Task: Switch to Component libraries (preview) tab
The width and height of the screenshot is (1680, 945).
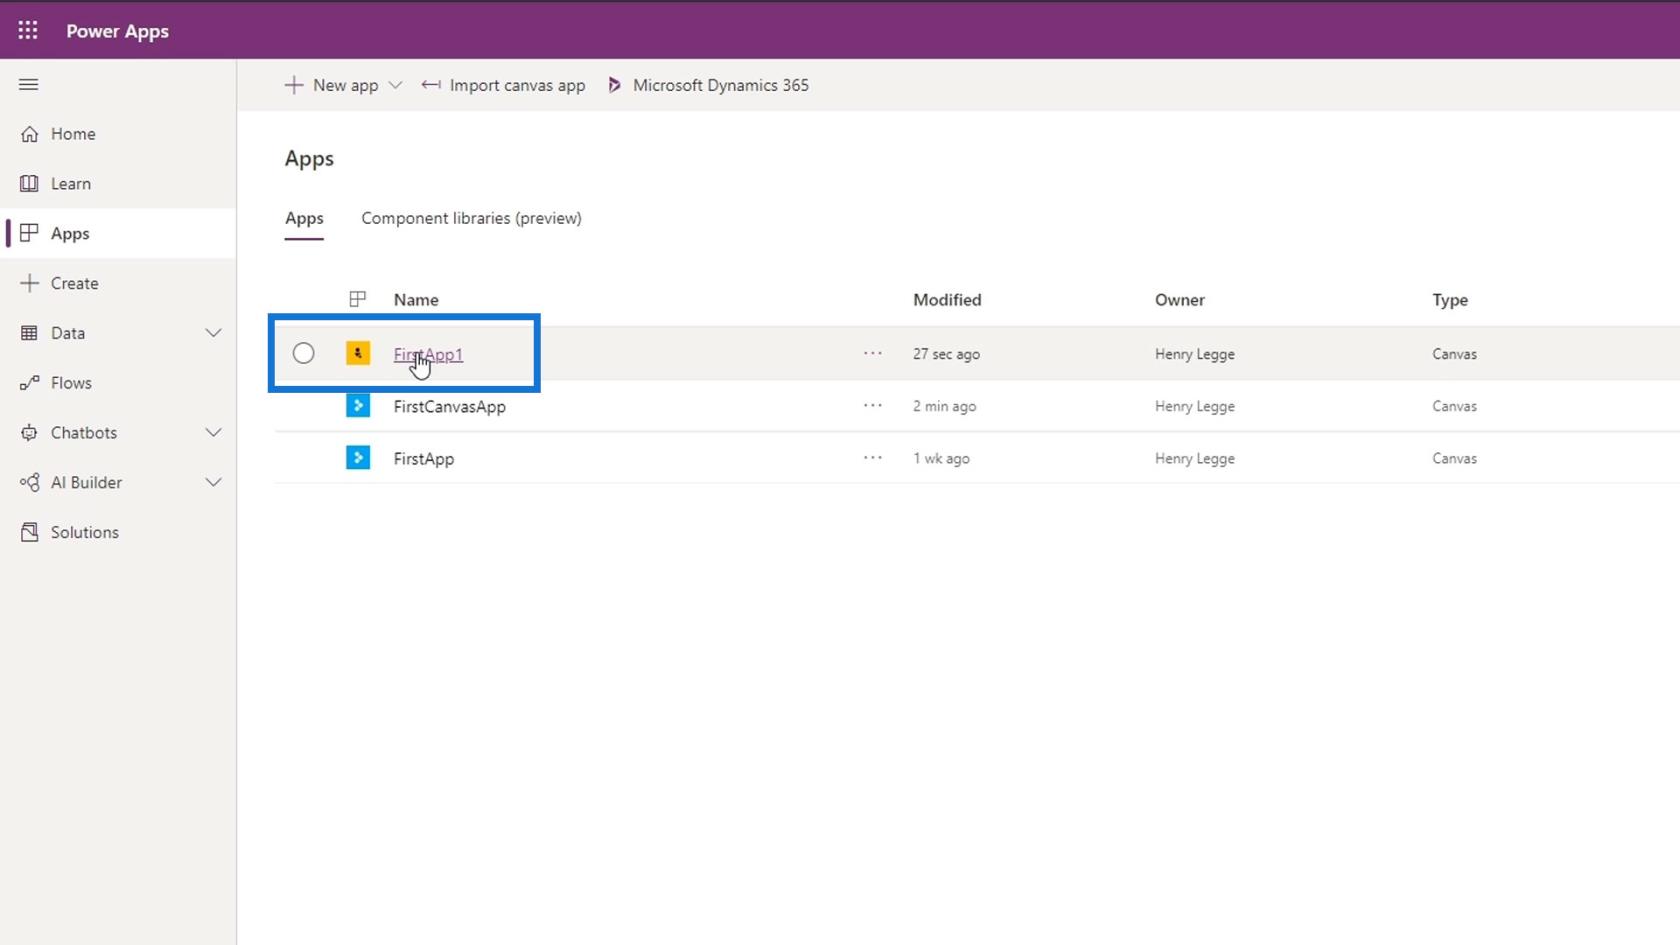Action: tap(471, 218)
